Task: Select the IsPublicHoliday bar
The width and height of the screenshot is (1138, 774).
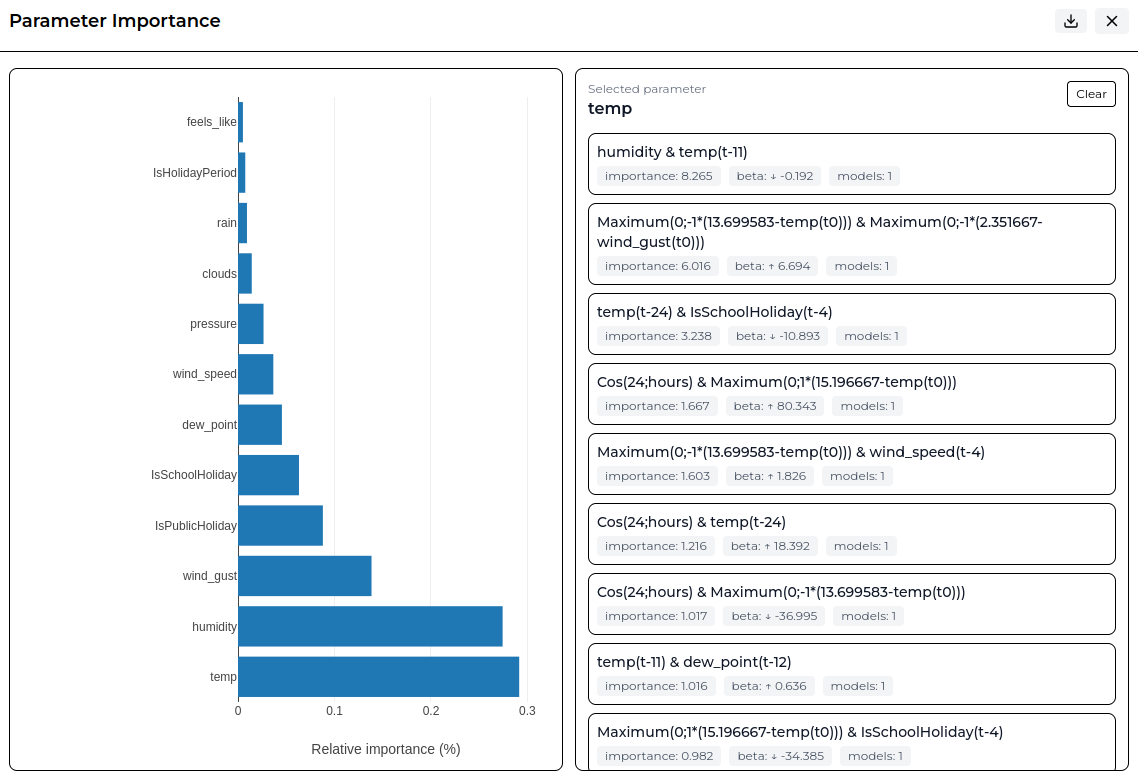Action: [x=281, y=525]
